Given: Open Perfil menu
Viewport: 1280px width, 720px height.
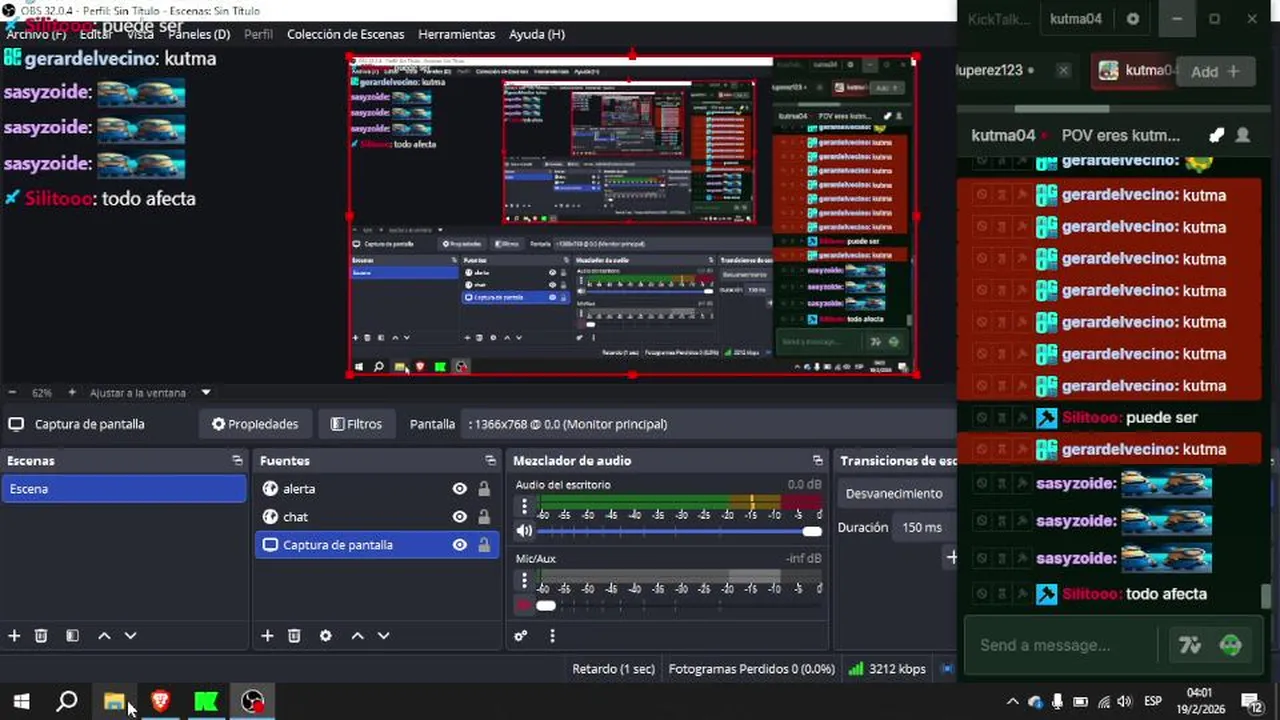Looking at the screenshot, I should (258, 34).
